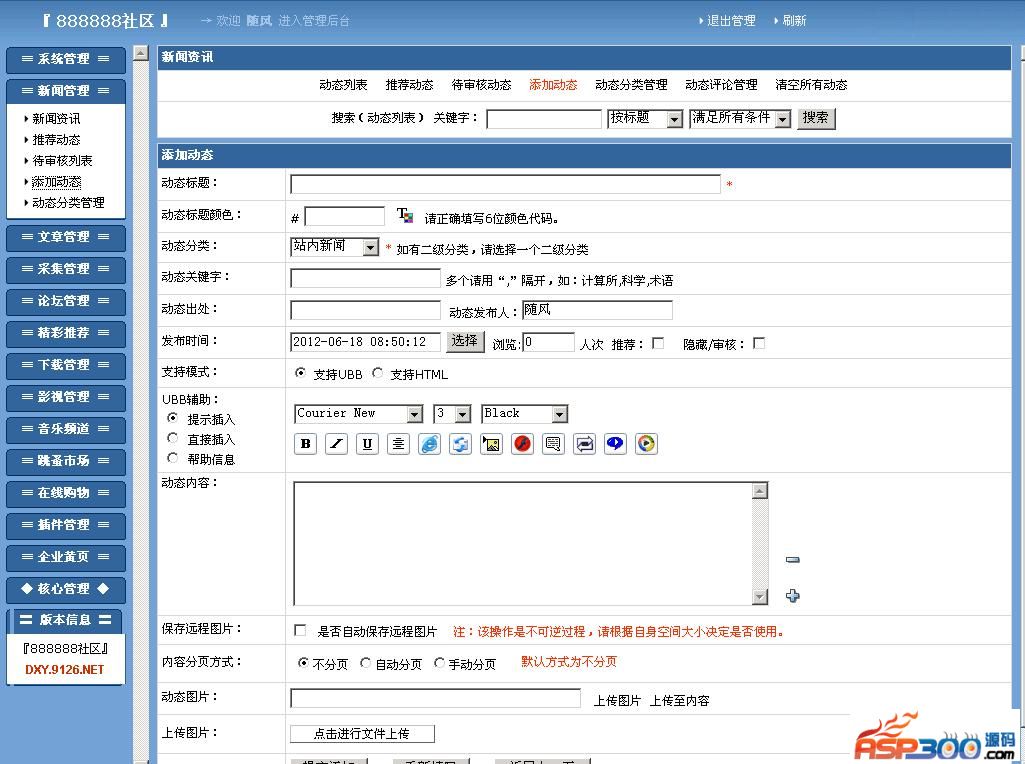Open 新闻资讯 in the sidebar
The width and height of the screenshot is (1025, 764).
(x=56, y=119)
